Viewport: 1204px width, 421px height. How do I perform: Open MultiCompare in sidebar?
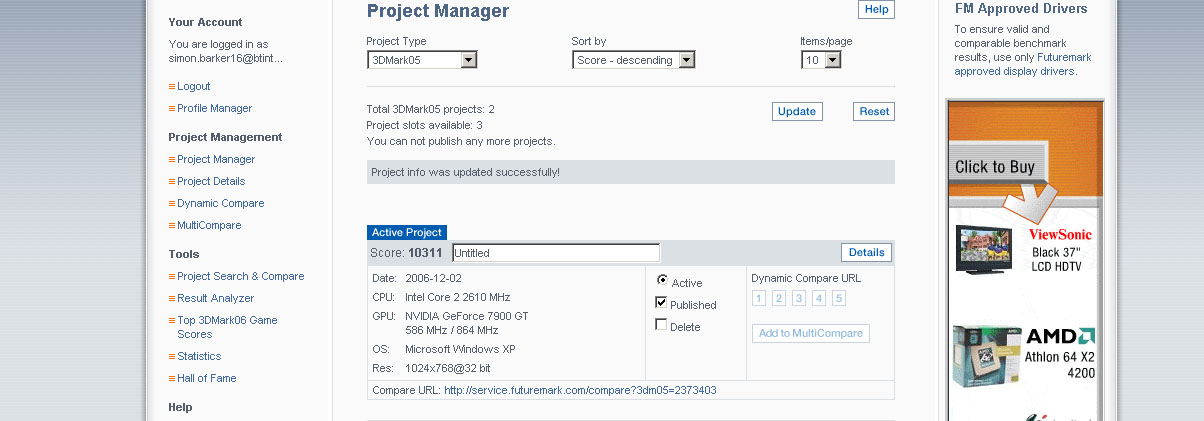click(209, 225)
